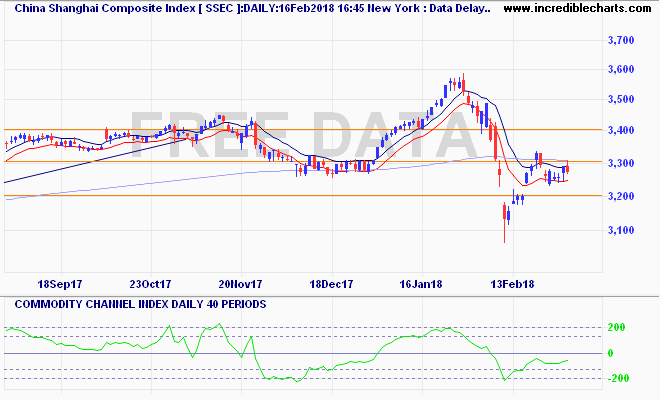The width and height of the screenshot is (660, 400).
Task: Click the www.incrediblecharts.com watermark text
Action: (x=577, y=8)
